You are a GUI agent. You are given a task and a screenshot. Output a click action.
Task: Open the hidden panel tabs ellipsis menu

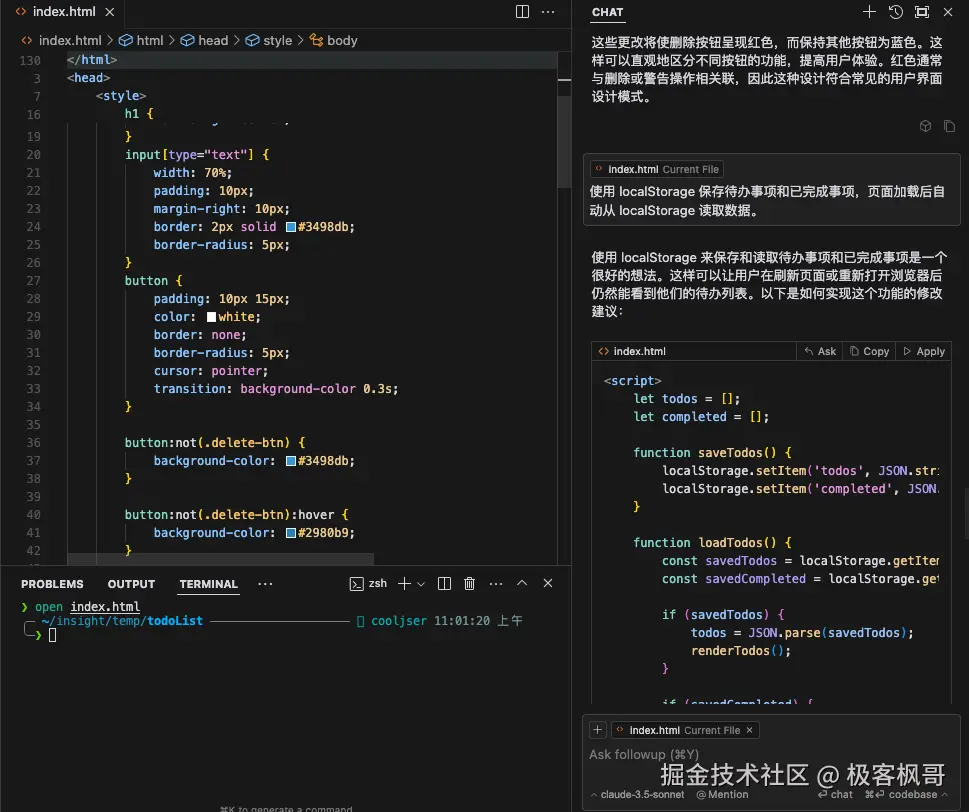[265, 584]
